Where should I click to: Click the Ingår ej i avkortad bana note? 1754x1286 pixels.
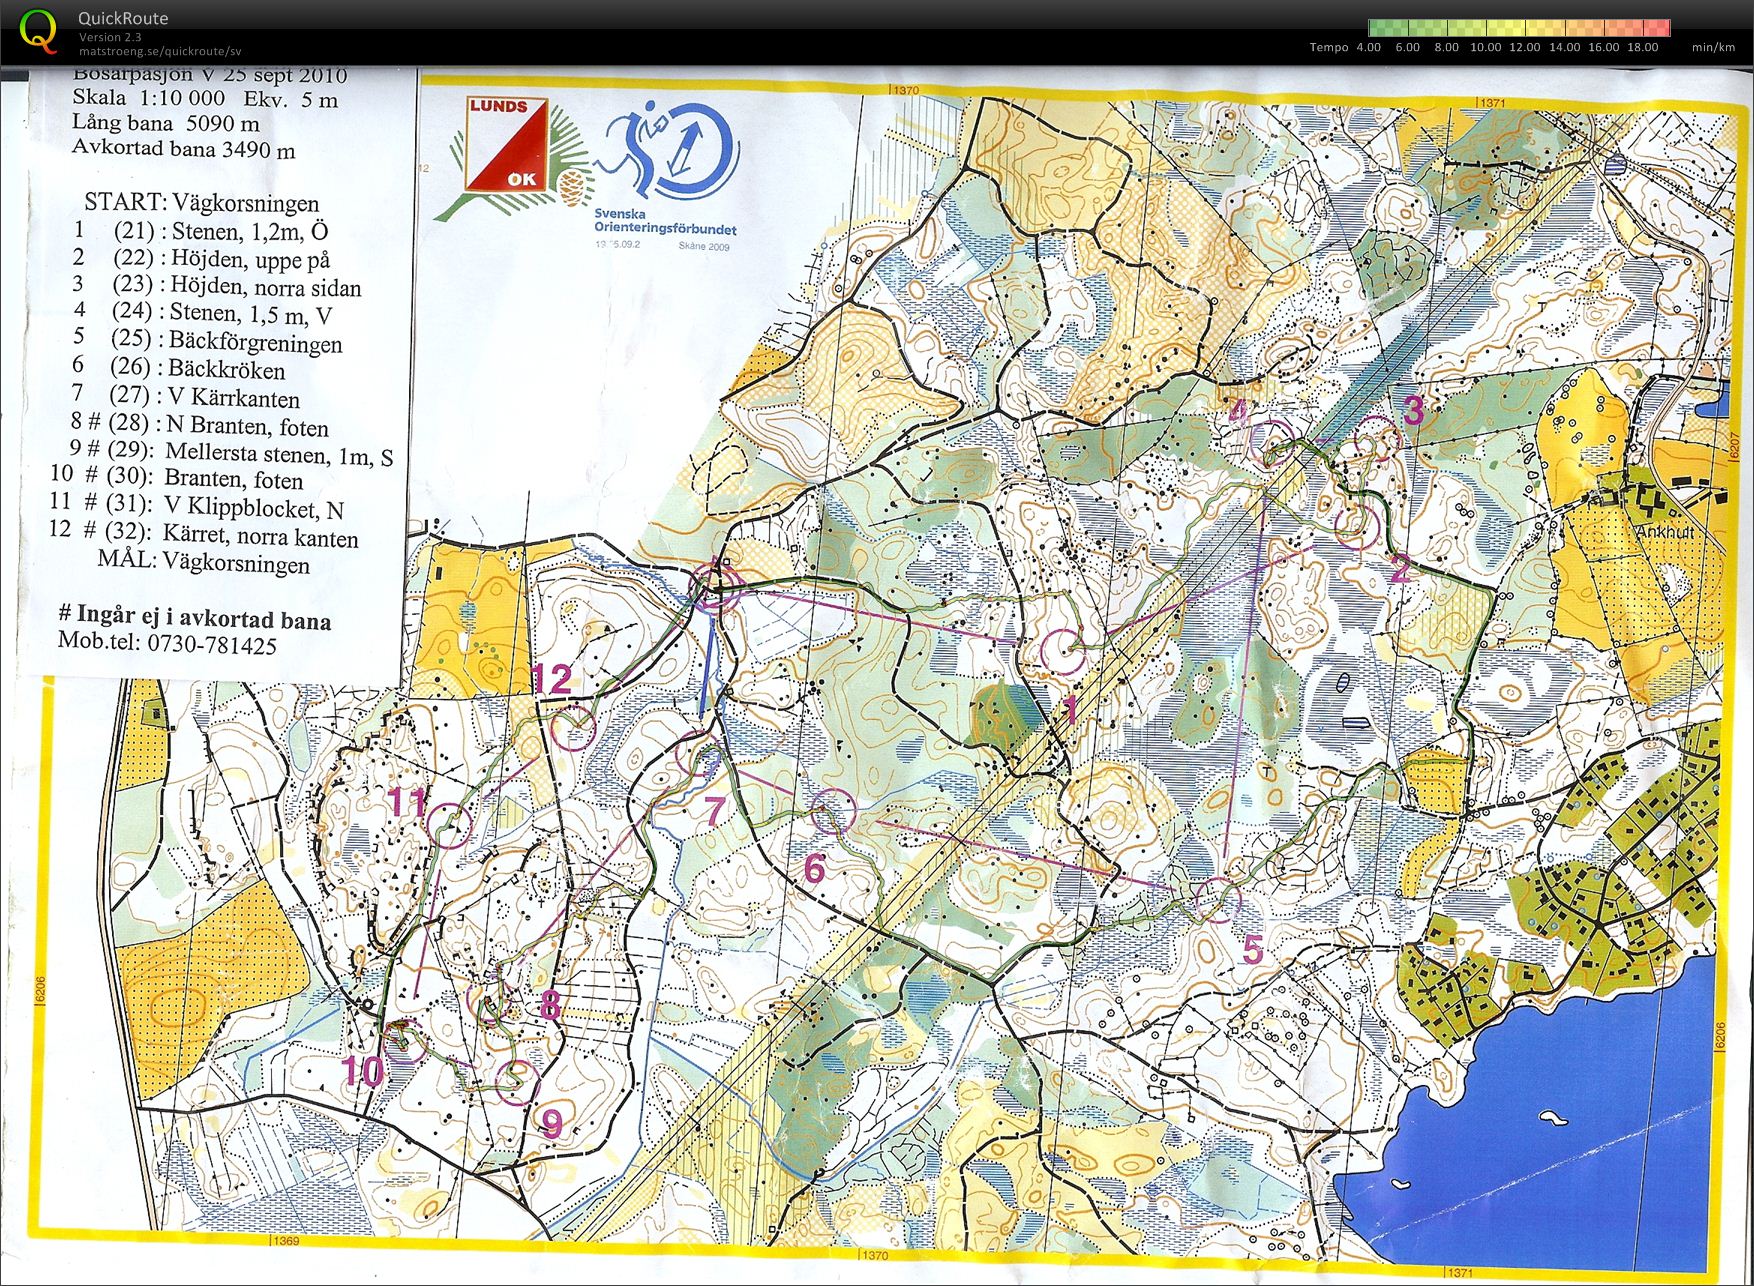tap(195, 619)
